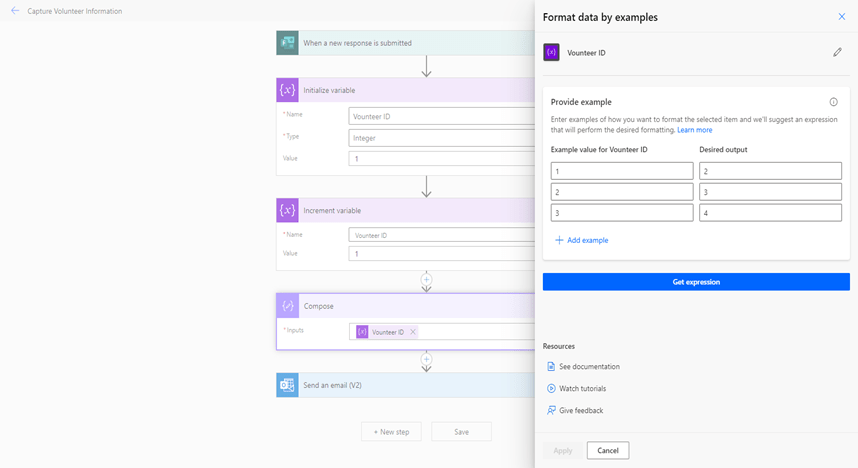The image size is (858, 468).
Task: Click the Forms icon on the trigger step
Action: coord(287,43)
